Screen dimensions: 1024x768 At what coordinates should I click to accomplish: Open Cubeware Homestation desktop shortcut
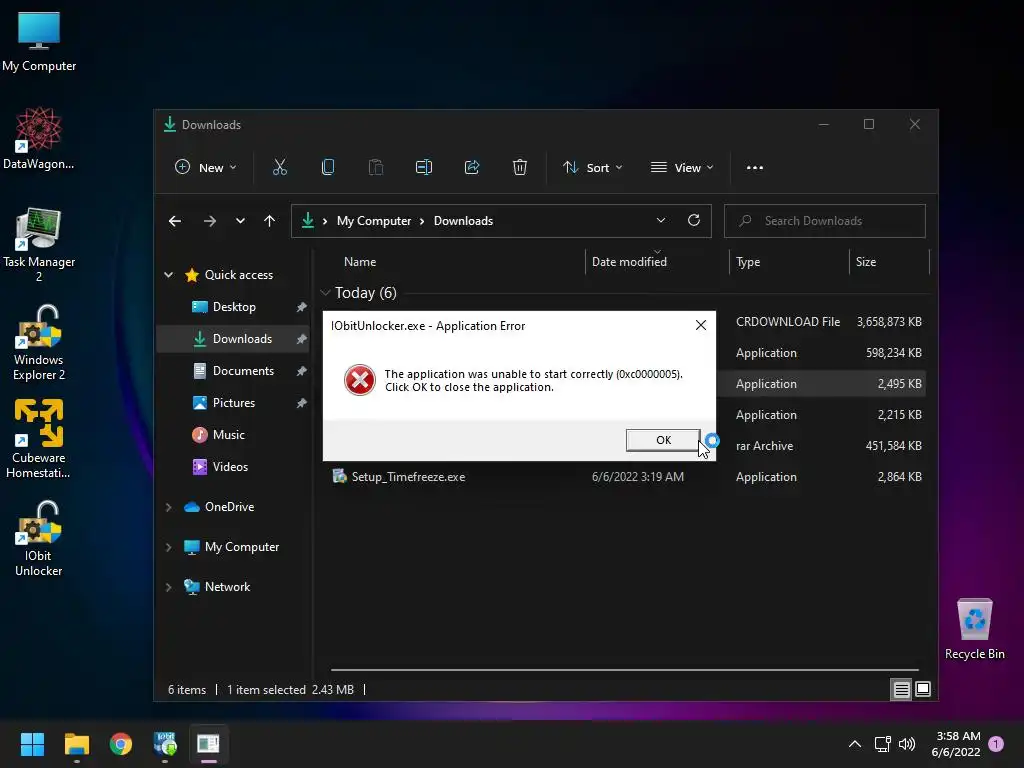tap(39, 439)
